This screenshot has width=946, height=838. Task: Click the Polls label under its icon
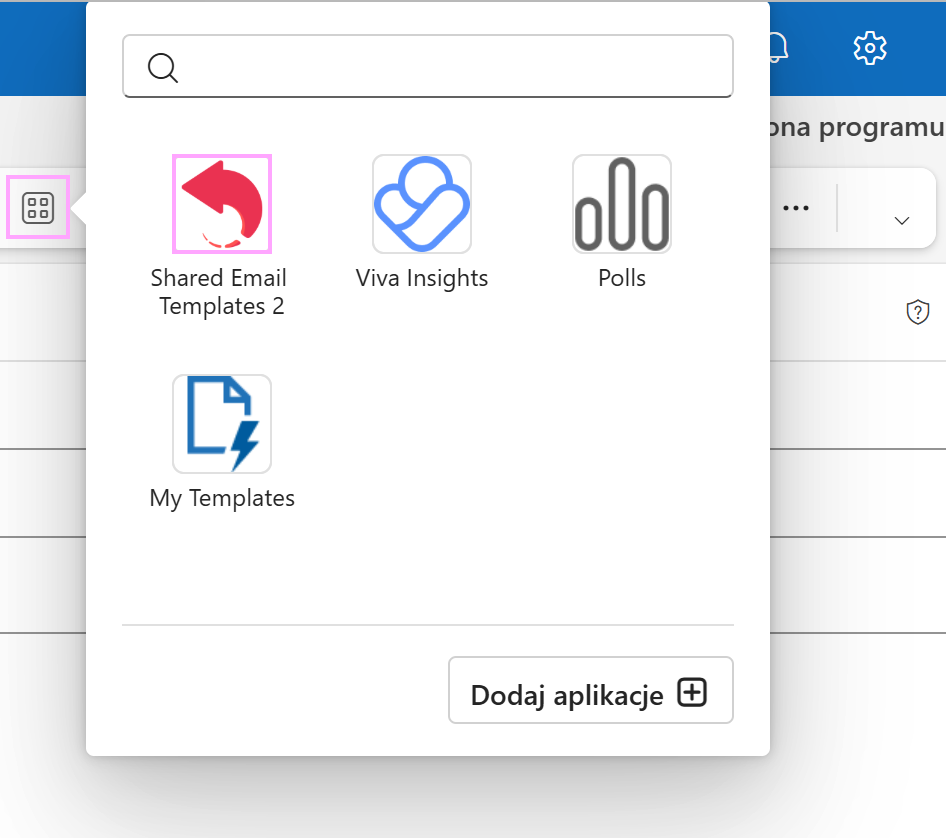(x=621, y=278)
